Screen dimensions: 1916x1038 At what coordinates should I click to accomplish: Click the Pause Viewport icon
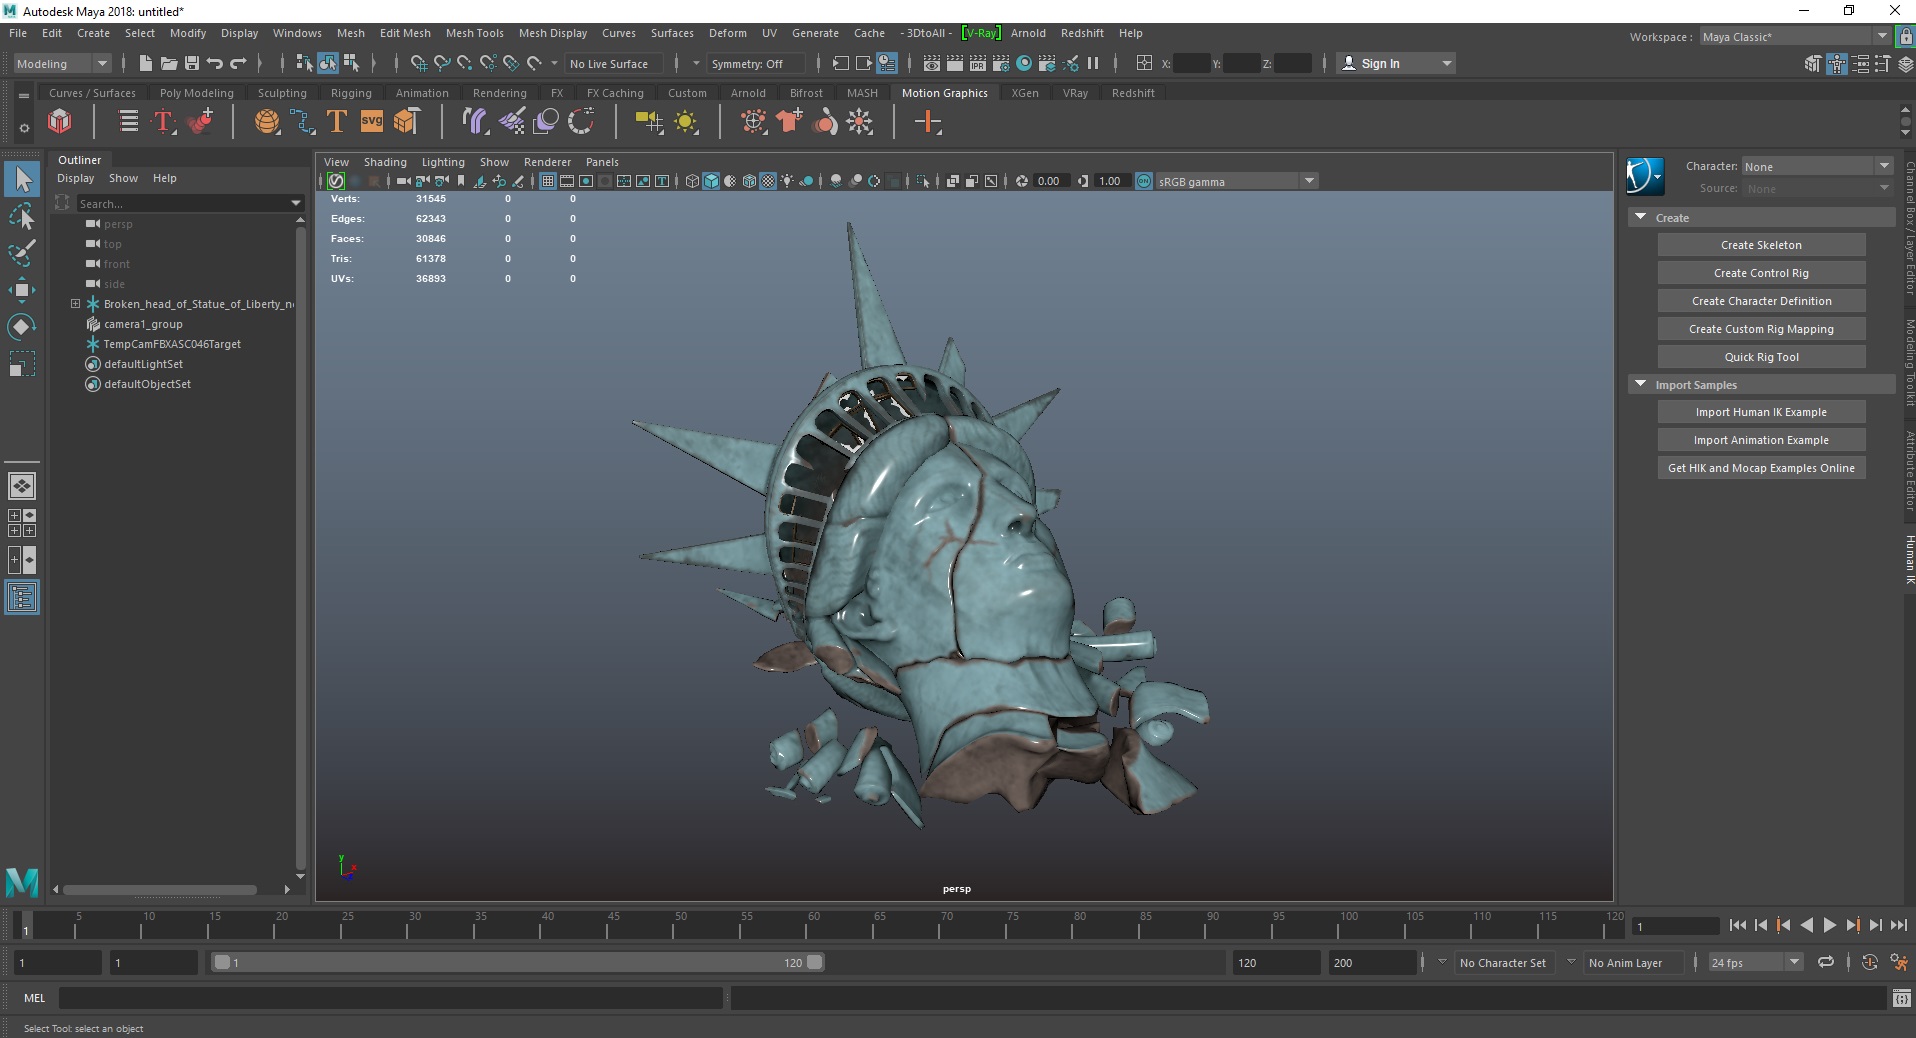pos(1093,63)
